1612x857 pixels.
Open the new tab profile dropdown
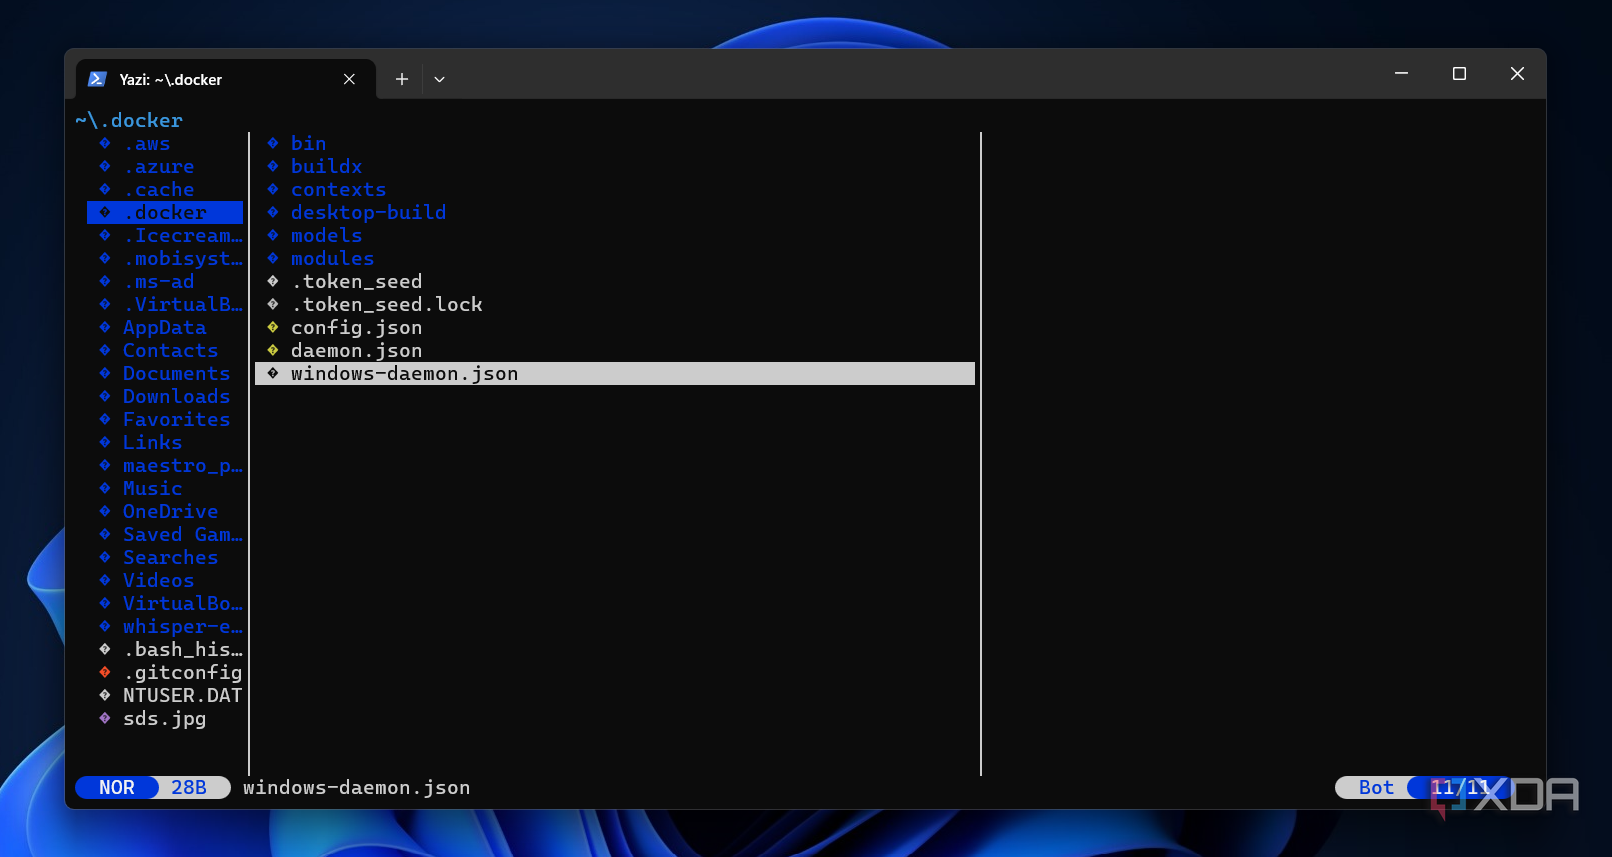[439, 79]
